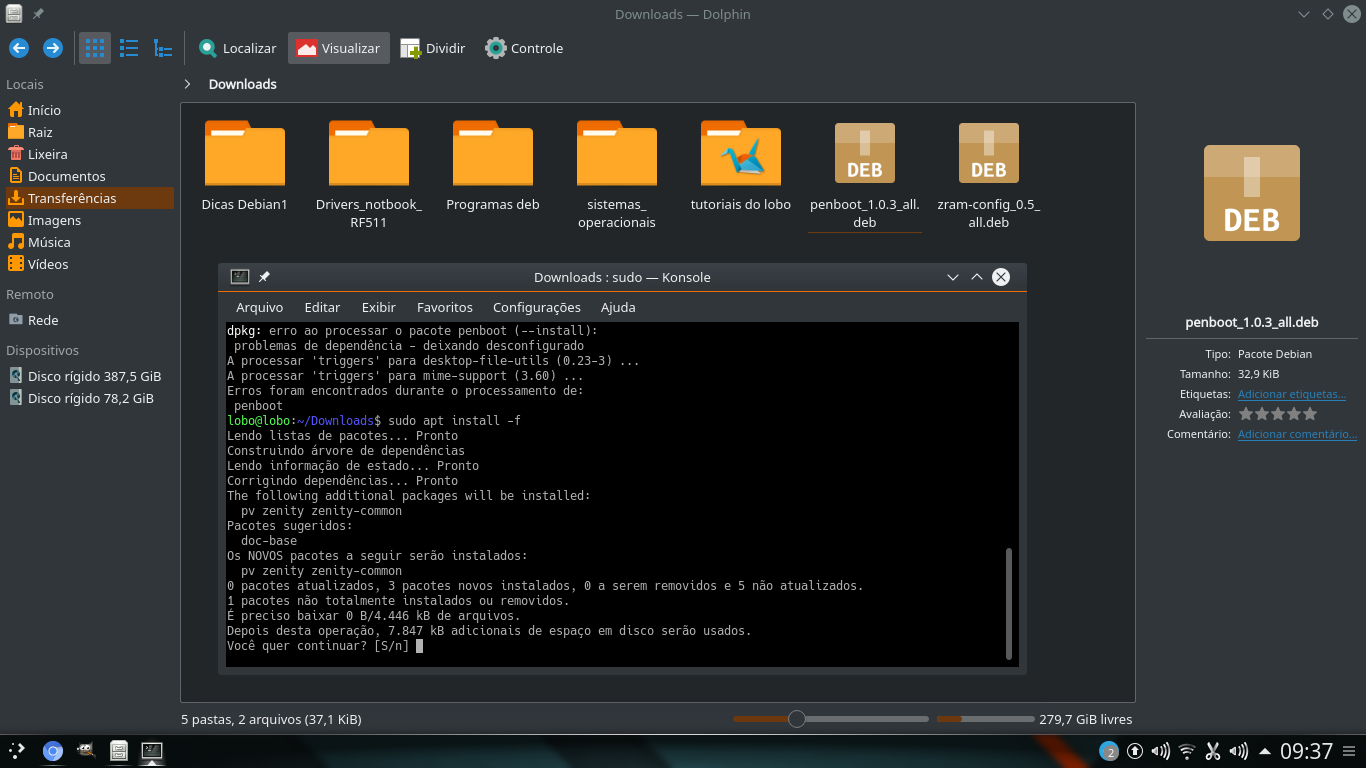Click Adicionar comentário link
This screenshot has width=1366, height=768.
(1296, 433)
